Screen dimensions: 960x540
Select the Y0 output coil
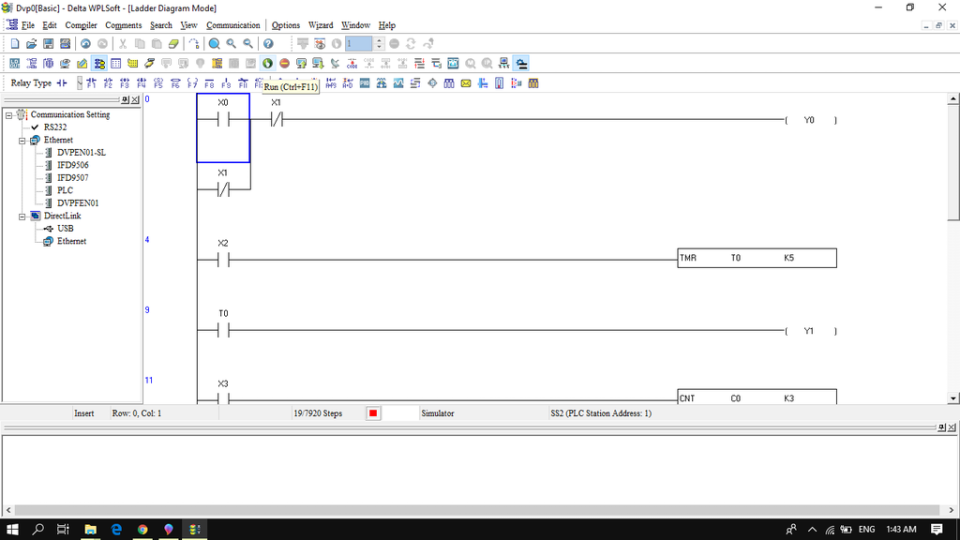point(811,120)
